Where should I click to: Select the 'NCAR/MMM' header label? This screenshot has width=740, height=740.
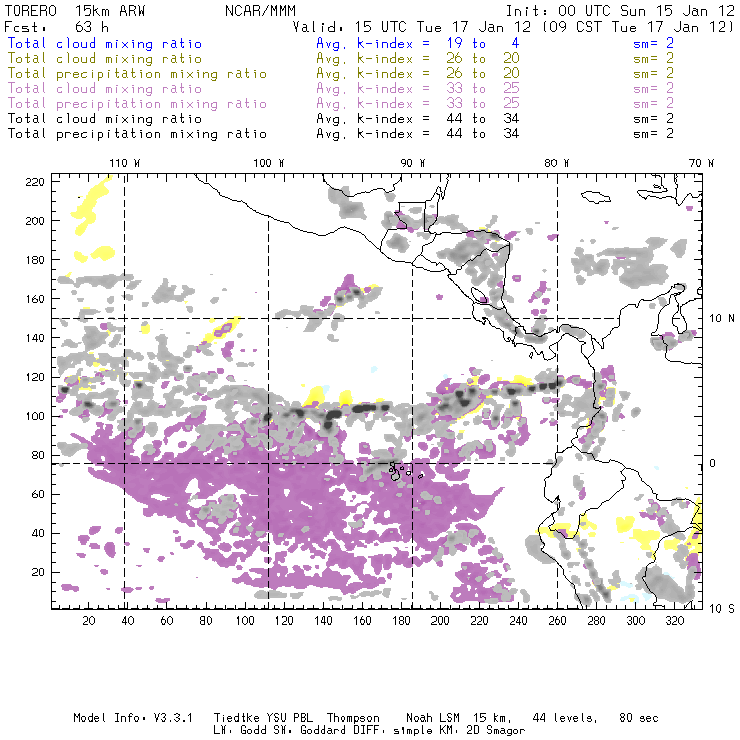click(x=260, y=11)
